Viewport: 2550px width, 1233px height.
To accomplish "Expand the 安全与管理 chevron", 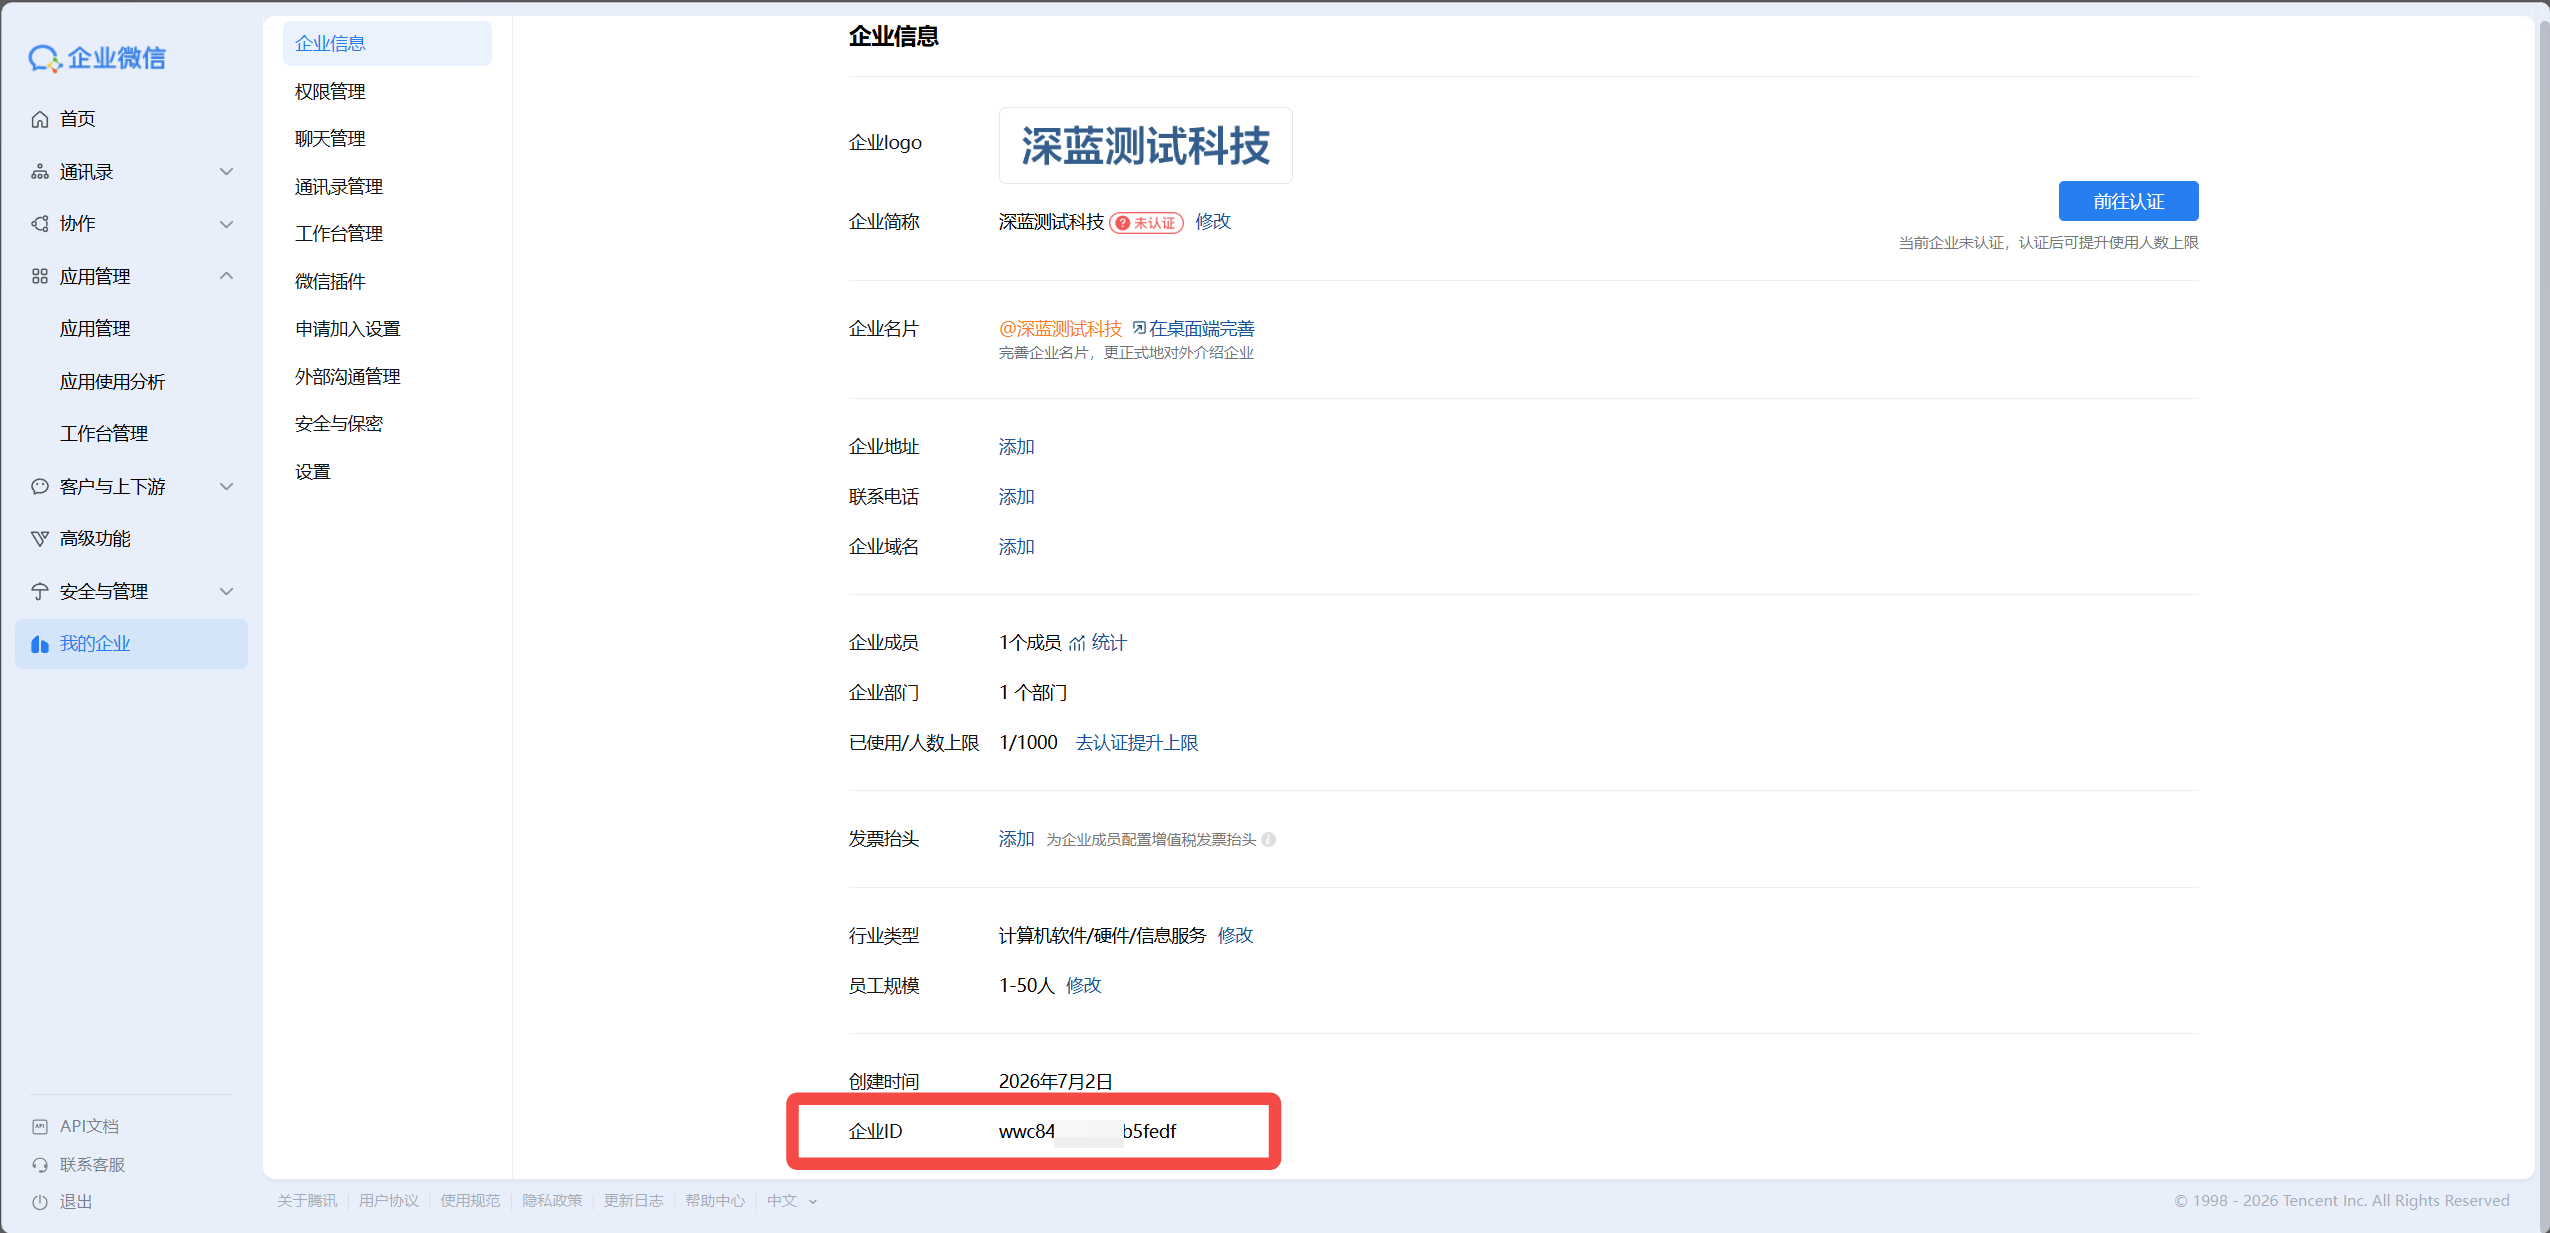I will (x=227, y=592).
